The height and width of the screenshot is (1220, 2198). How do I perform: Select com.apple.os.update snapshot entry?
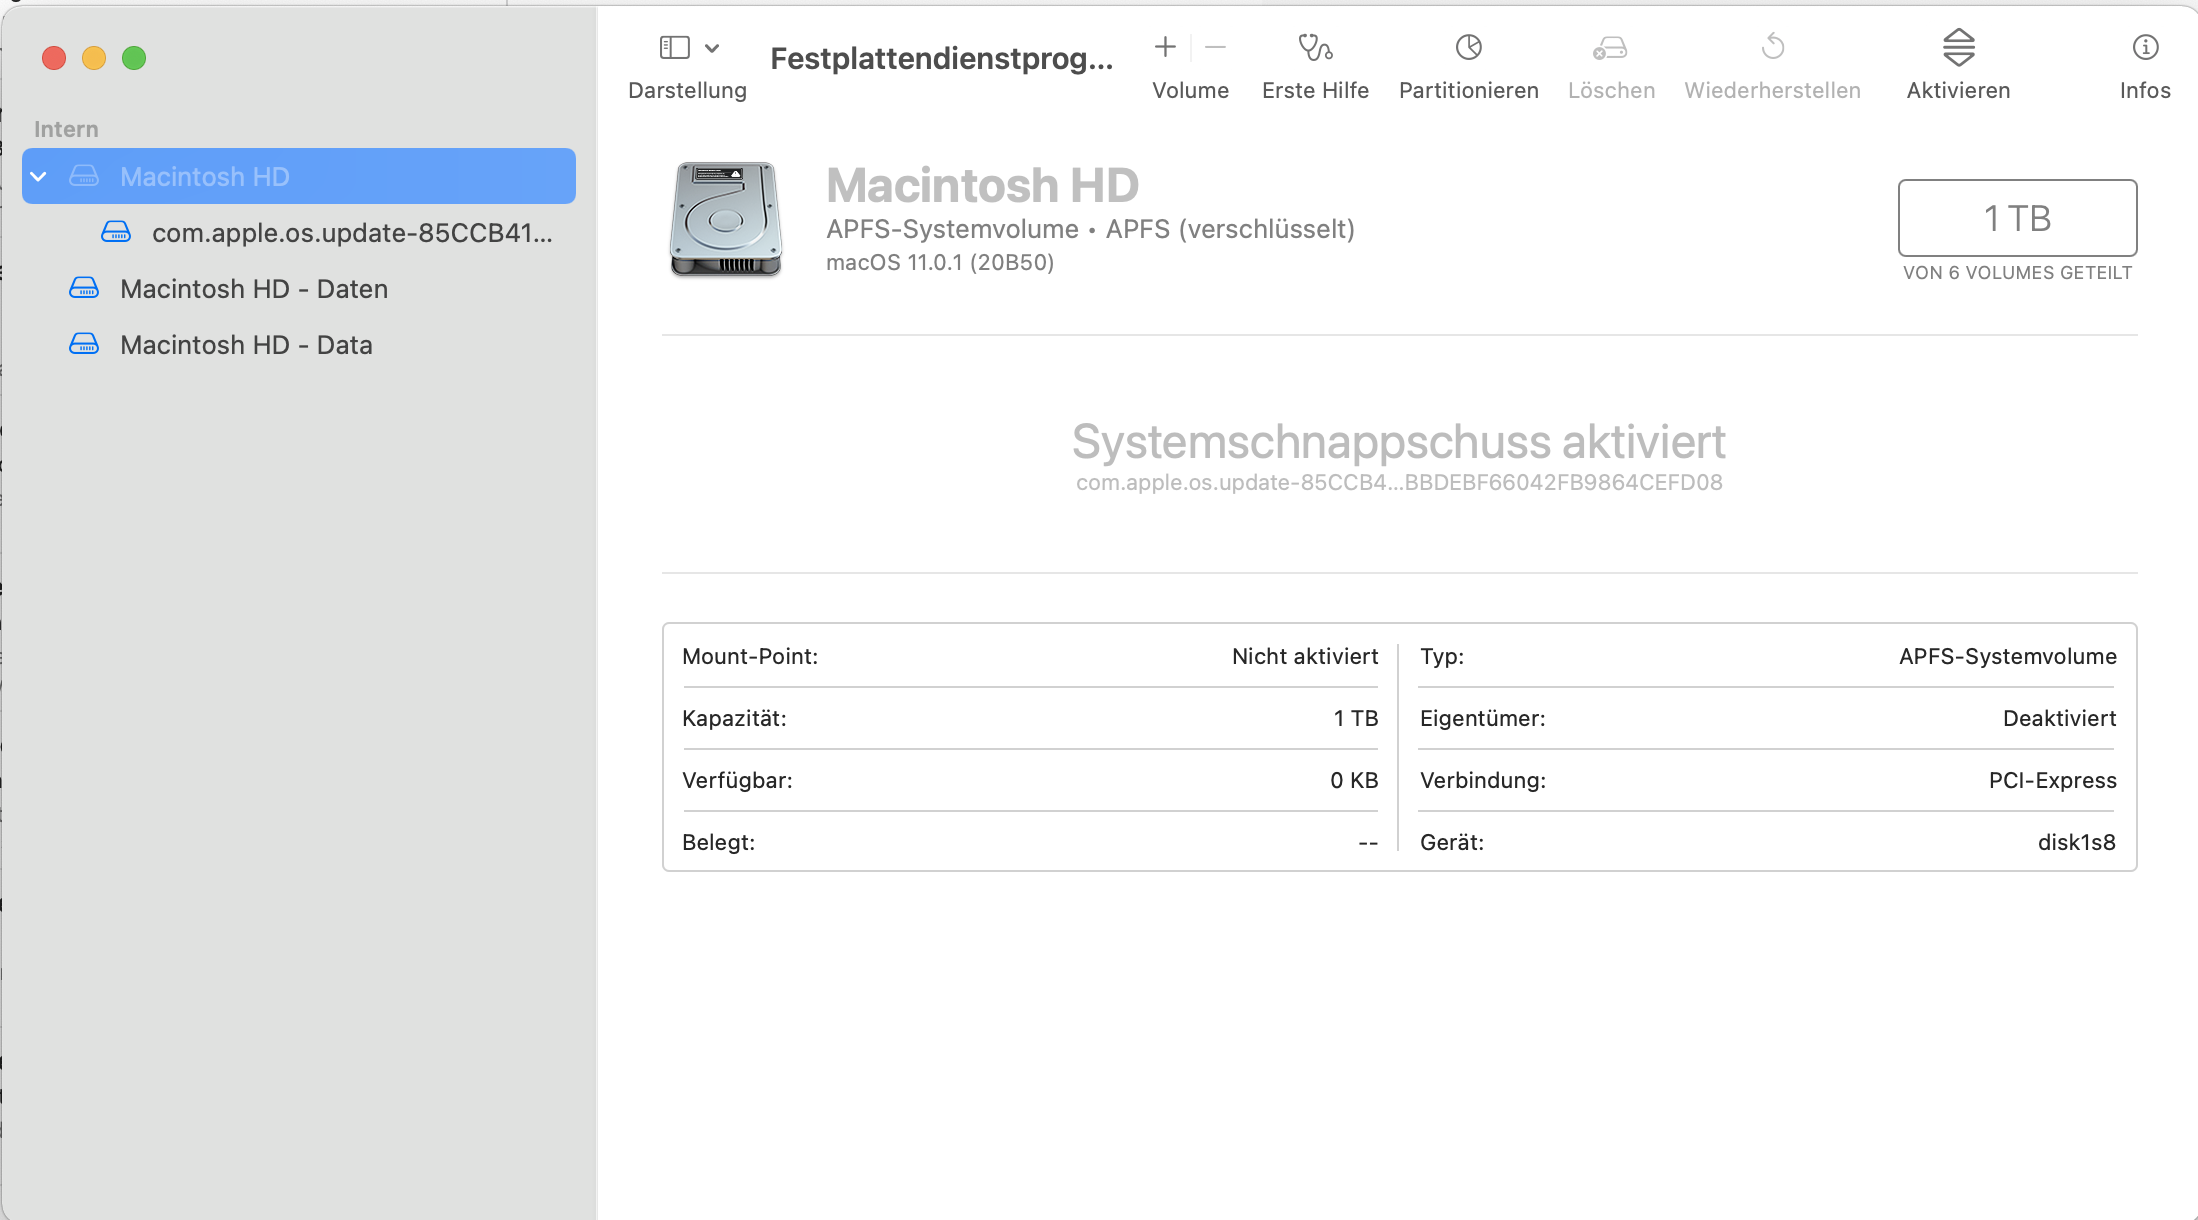pos(351,233)
